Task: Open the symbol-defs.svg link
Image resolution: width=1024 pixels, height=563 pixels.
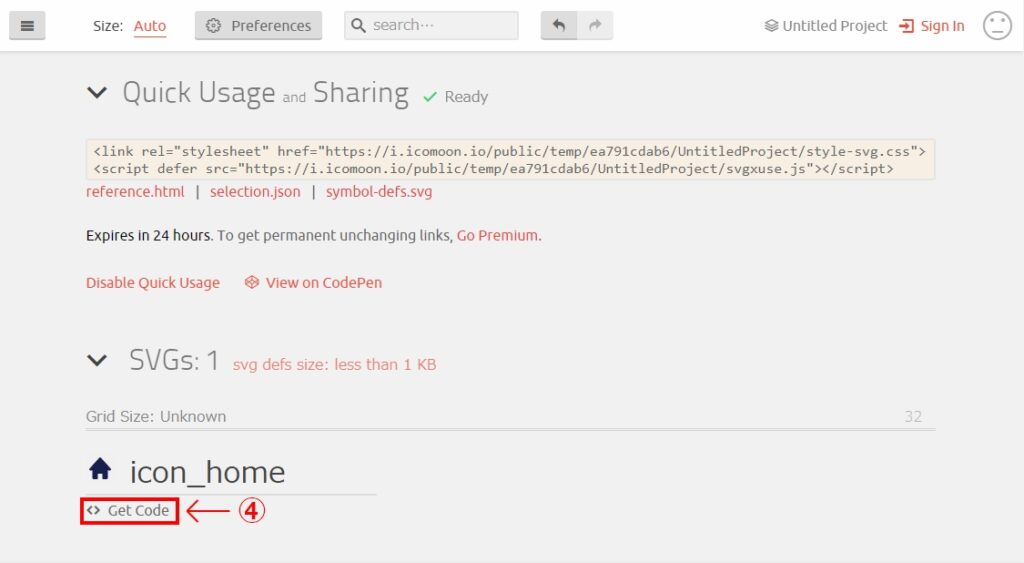Action: point(379,191)
